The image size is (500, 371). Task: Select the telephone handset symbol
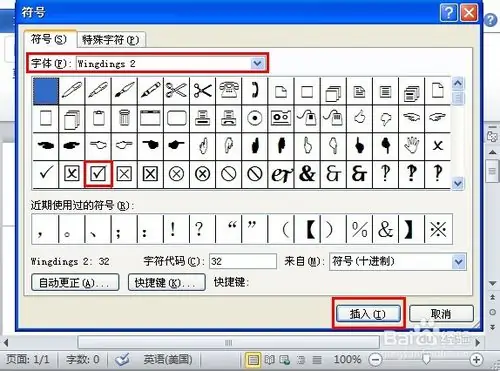point(255,91)
